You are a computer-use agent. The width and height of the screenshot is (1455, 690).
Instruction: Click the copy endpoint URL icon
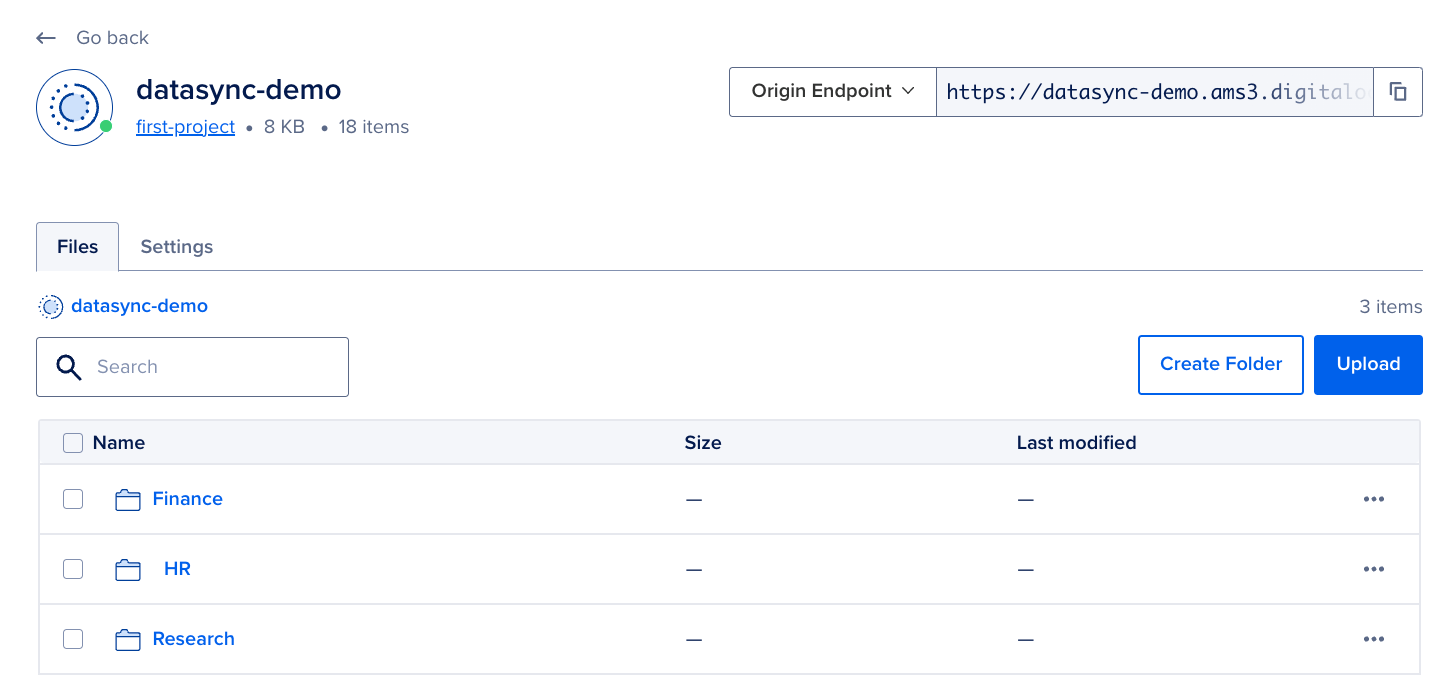(1398, 91)
